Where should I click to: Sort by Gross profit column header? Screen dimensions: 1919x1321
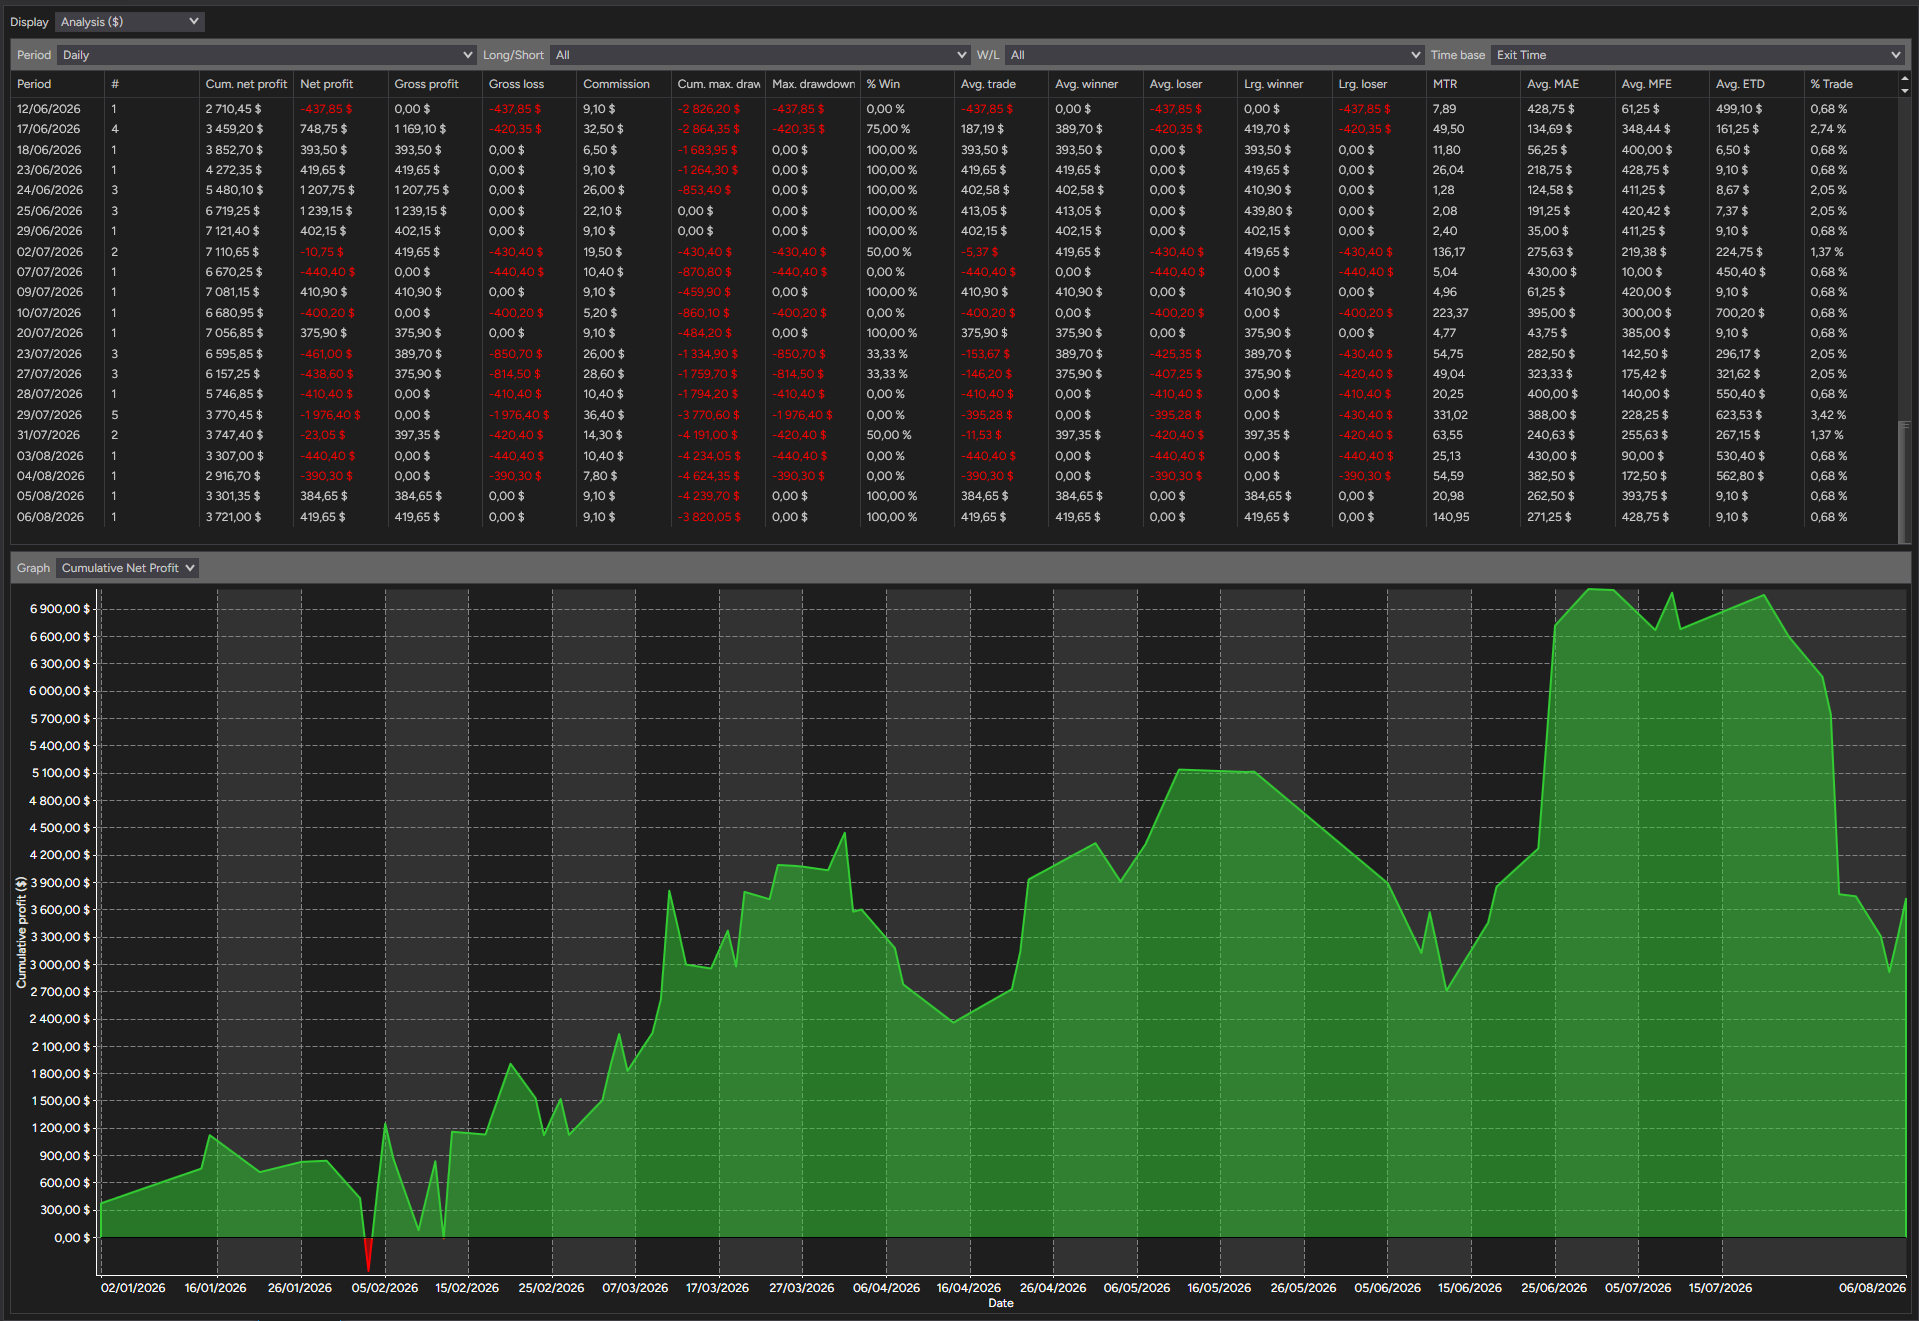(x=435, y=84)
